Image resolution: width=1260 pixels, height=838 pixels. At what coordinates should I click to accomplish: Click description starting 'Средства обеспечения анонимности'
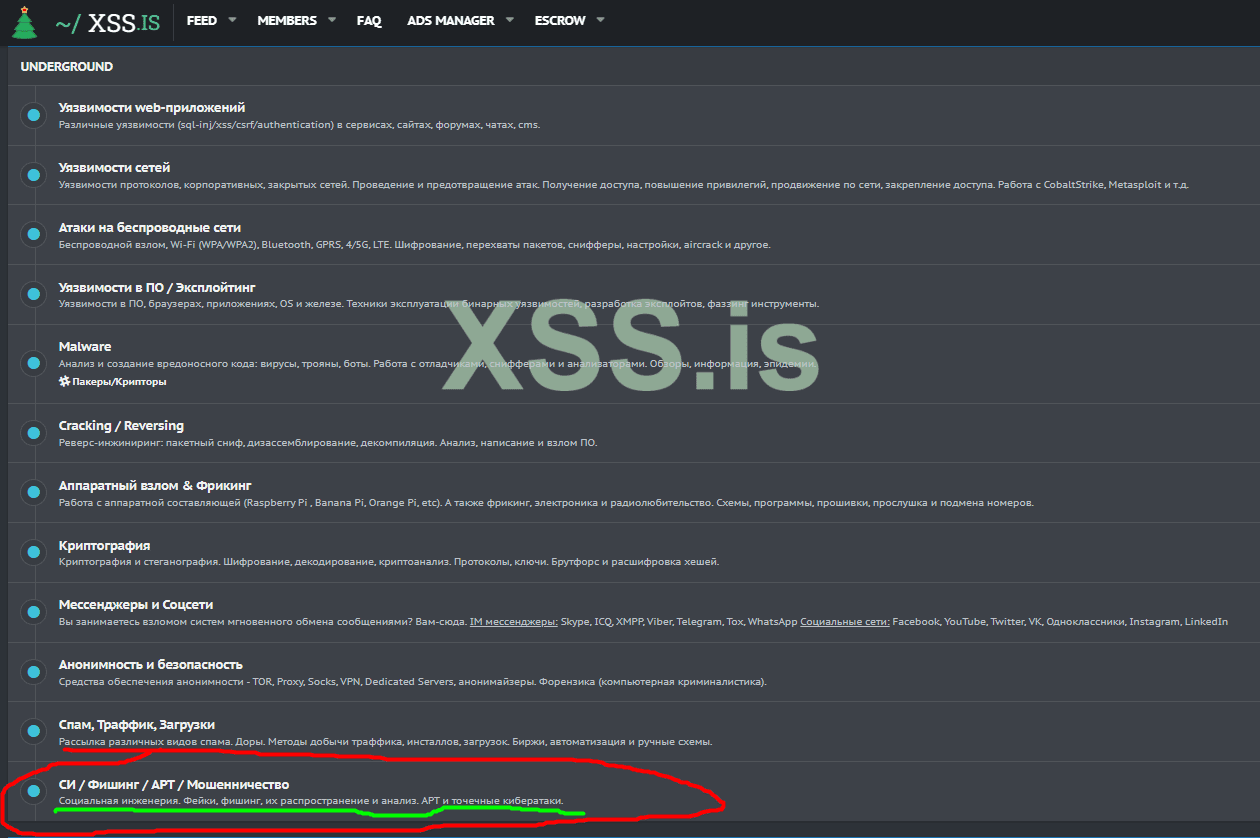coord(413,682)
